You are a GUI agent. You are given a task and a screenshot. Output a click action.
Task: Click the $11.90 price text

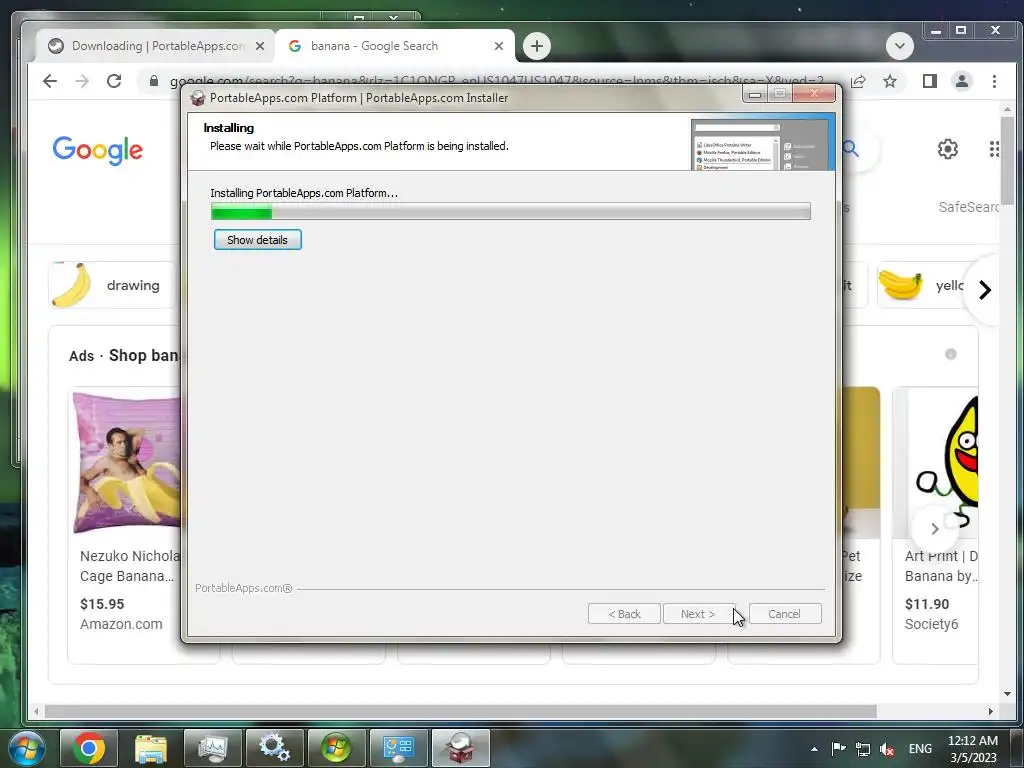(x=927, y=604)
